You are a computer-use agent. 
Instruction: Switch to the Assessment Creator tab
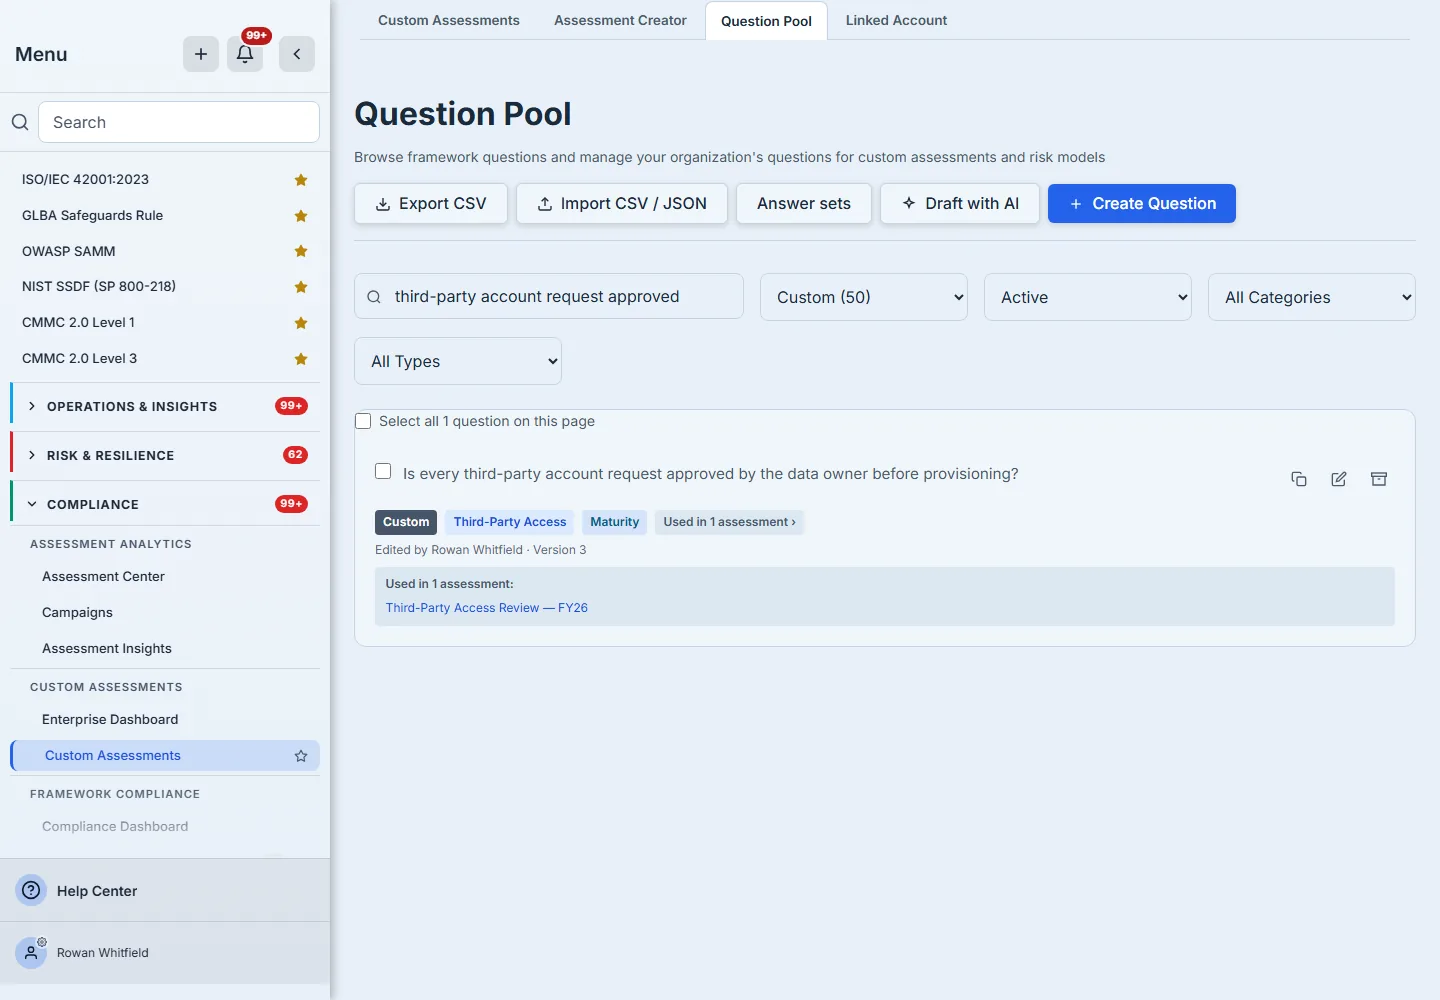(x=620, y=20)
